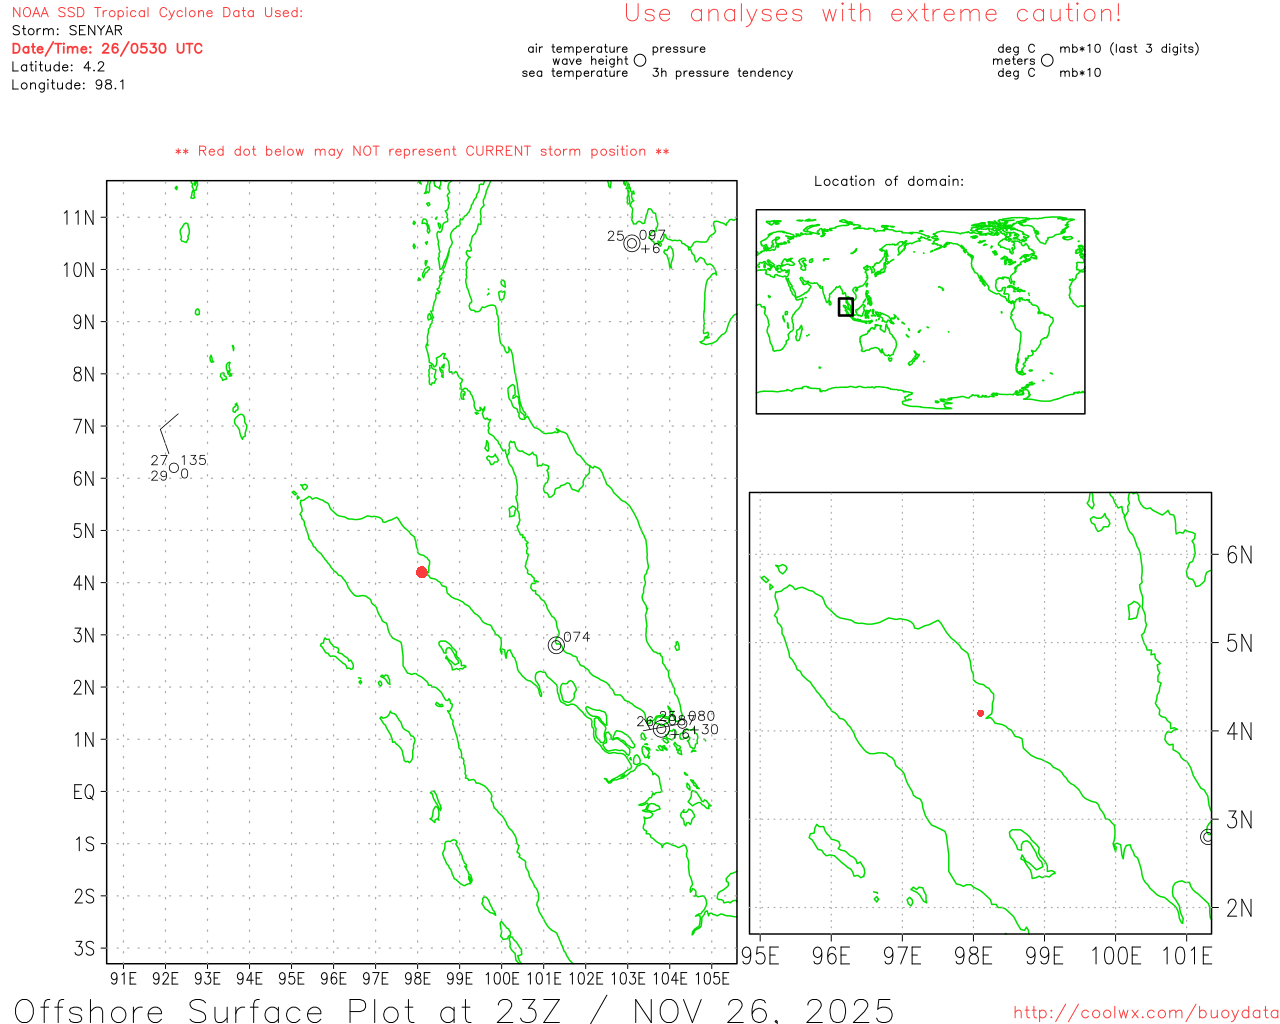Click the red 'Date/Time: 26/0530 UTC' text
This screenshot has width=1280, height=1024.
(x=107, y=48)
